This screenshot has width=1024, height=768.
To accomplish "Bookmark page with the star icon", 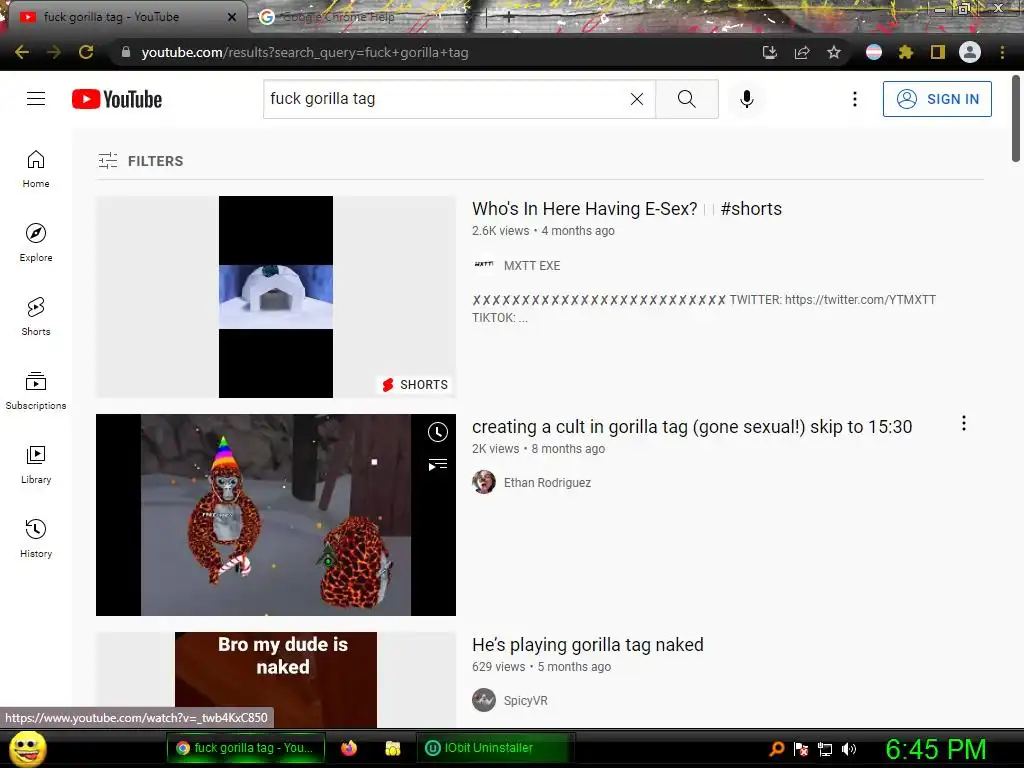I will [834, 52].
